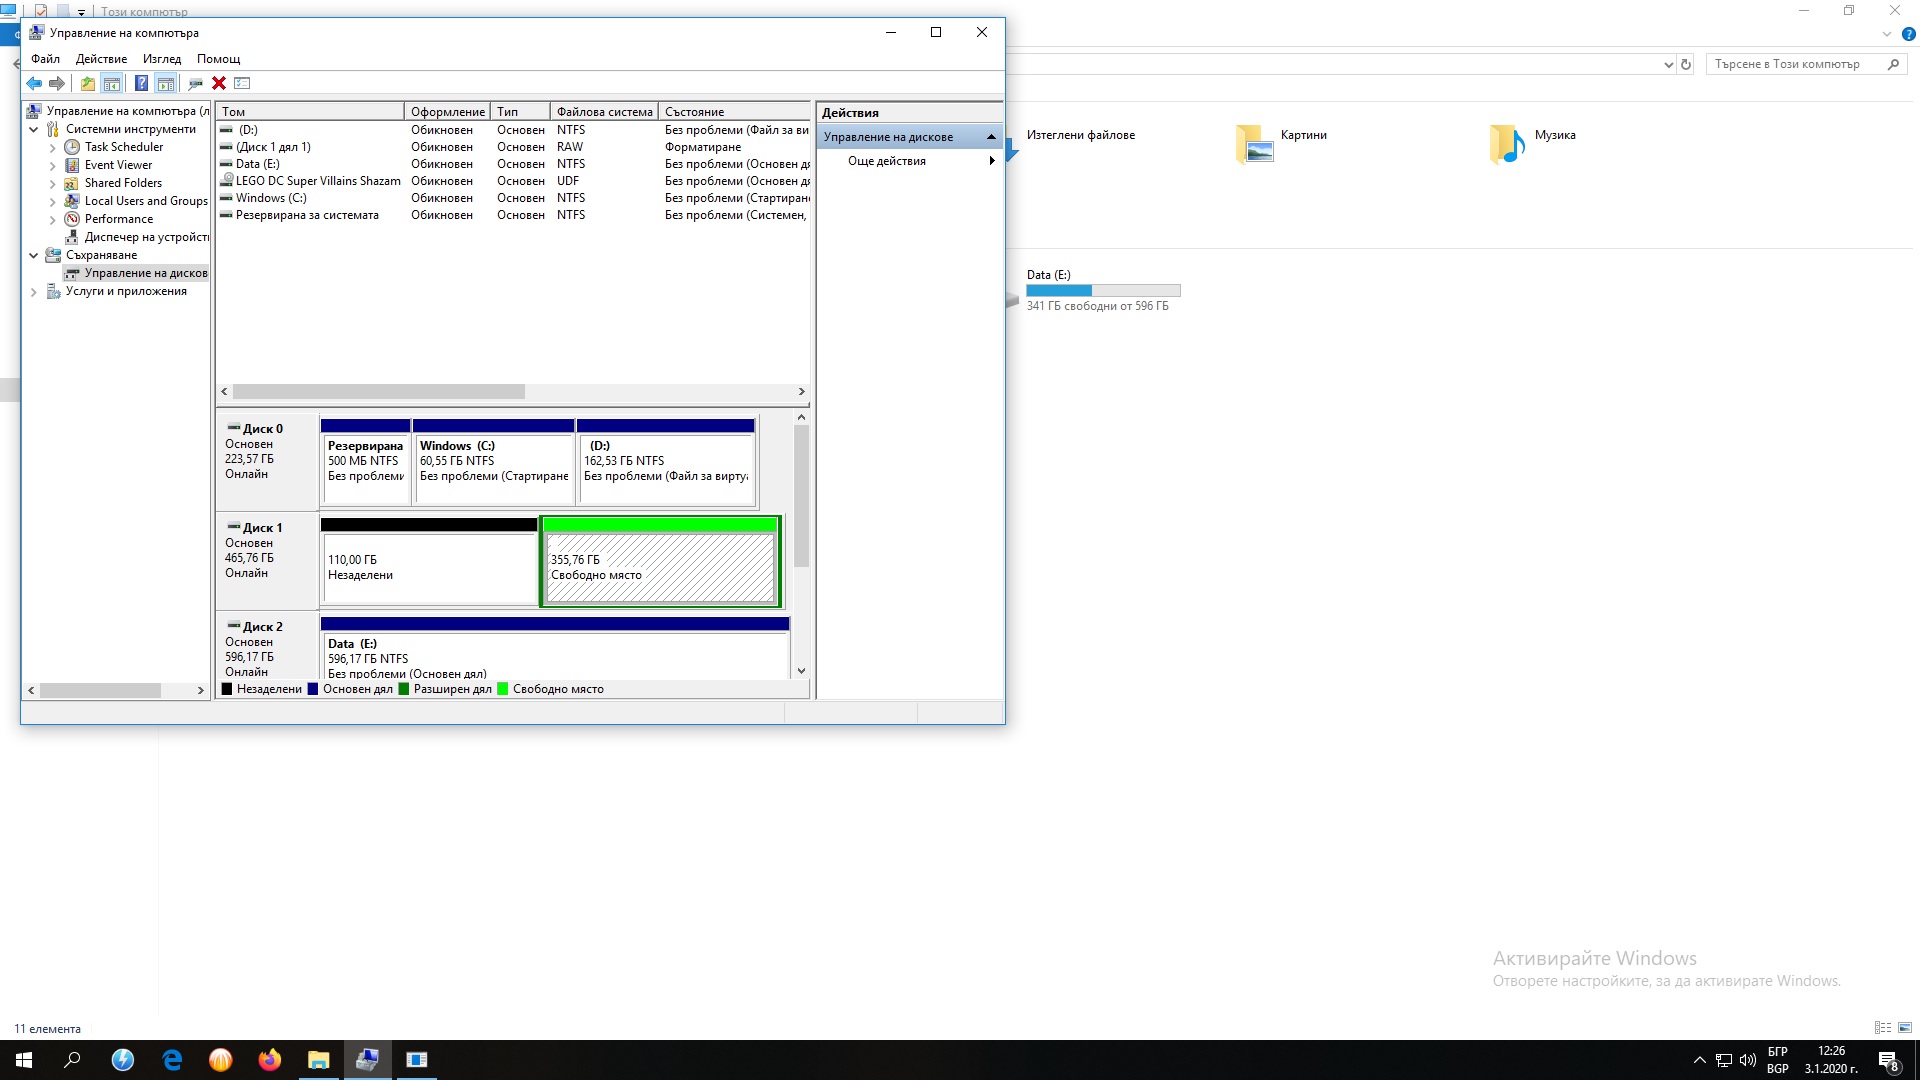Click Още действия in Actions pane
1920x1080 pixels.
click(886, 161)
